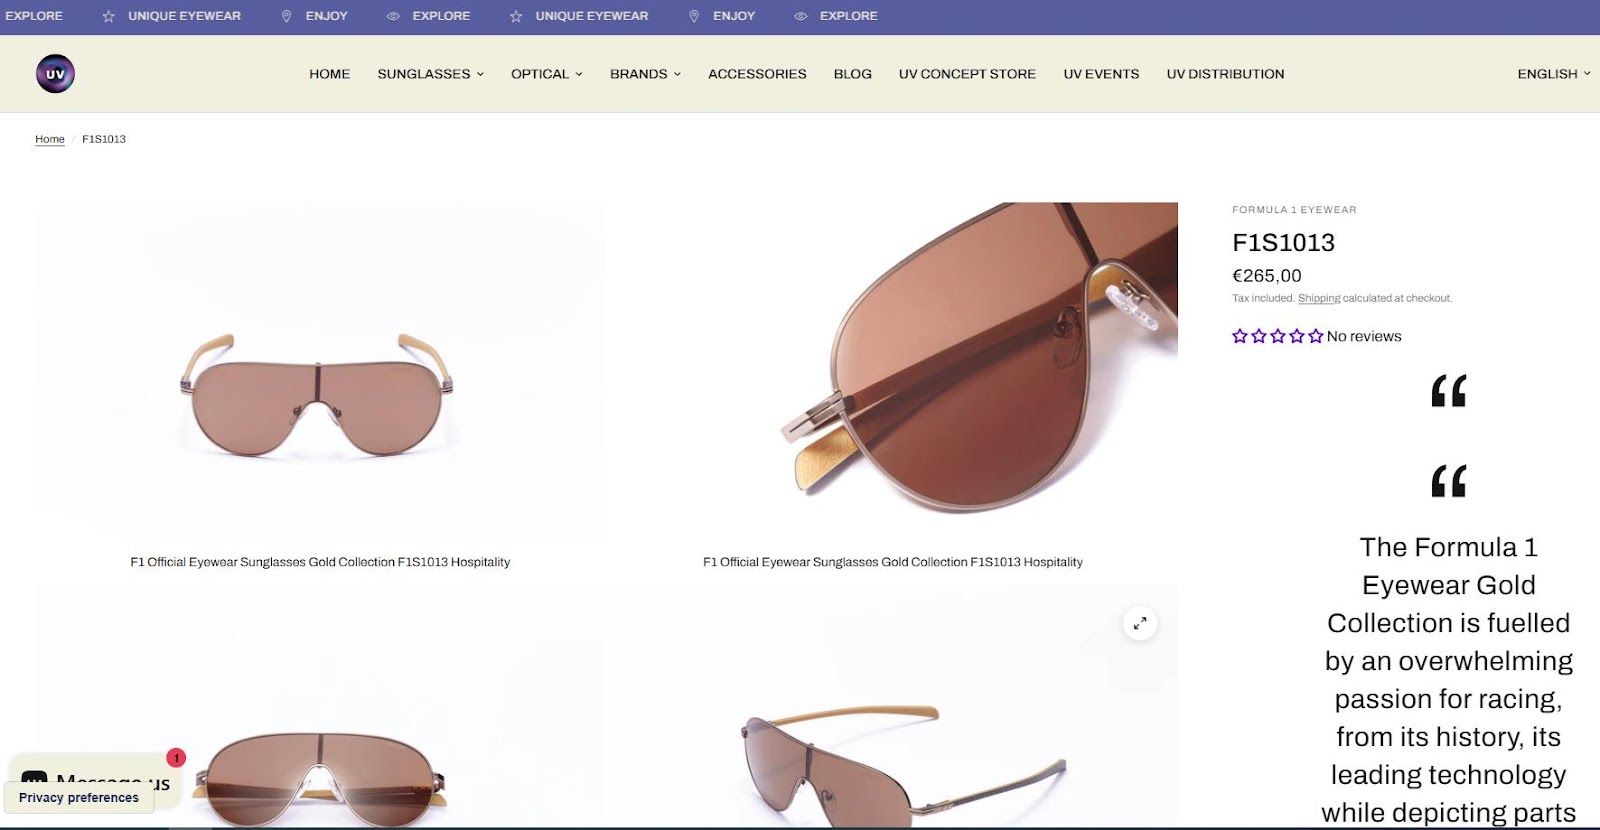Screen dimensions: 1600x830
Task: Click the caption under the front-view image
Action: click(320, 562)
